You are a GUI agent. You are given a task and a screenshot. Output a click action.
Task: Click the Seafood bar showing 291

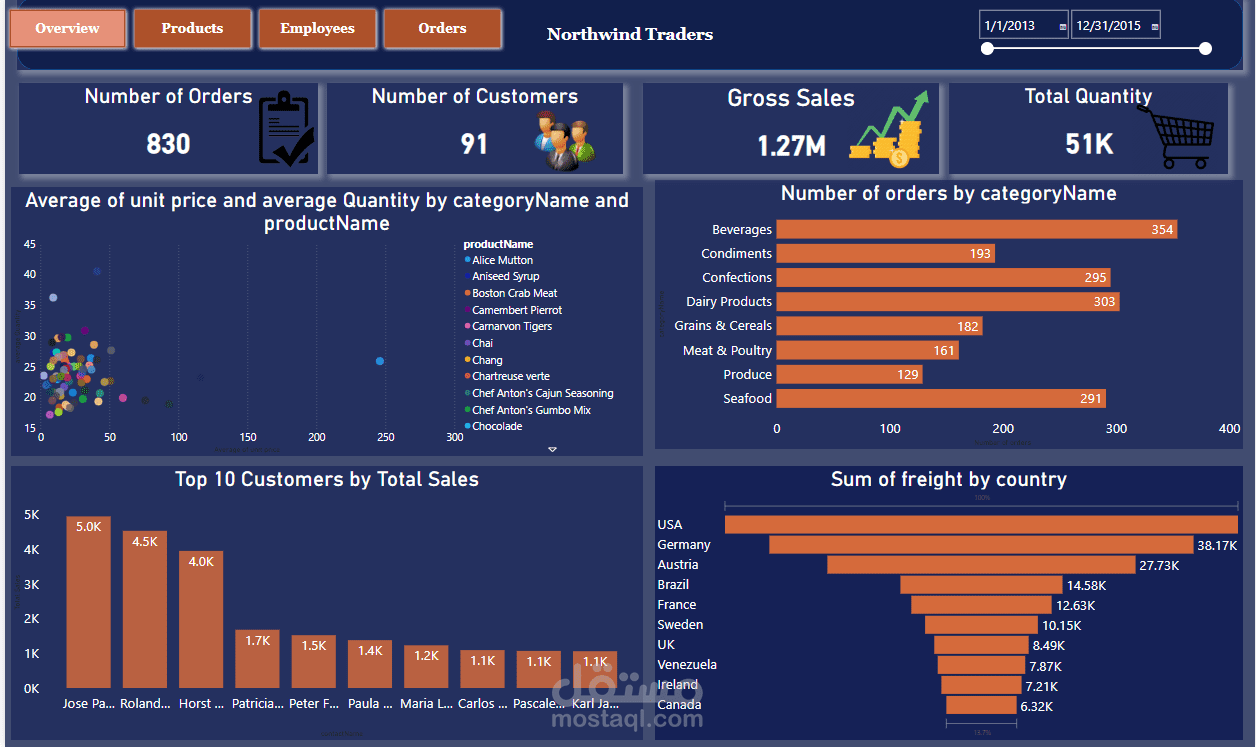[x=941, y=398]
